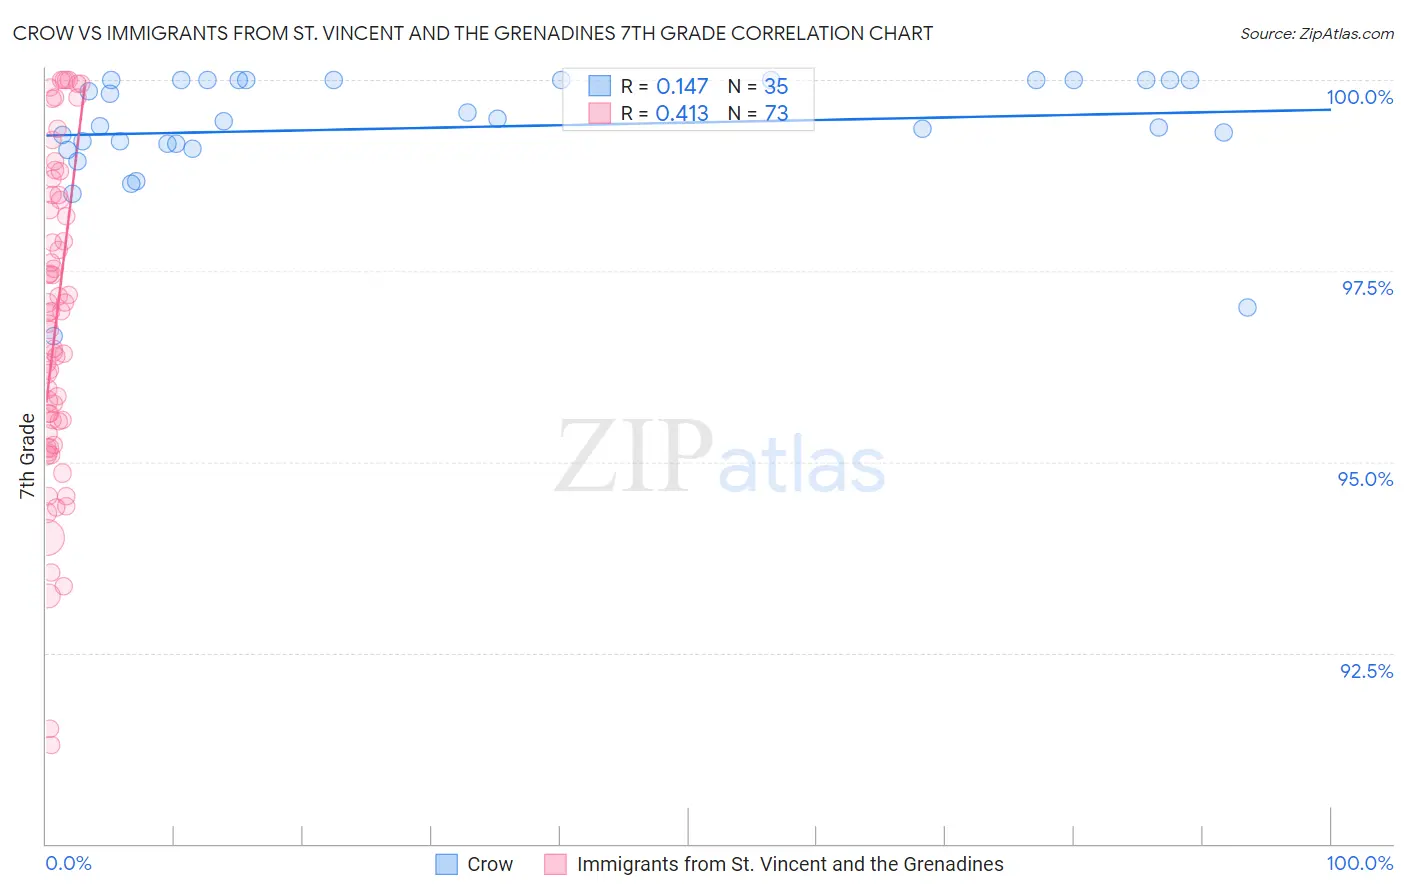Click the N = 73 sample count
Viewport: 1406px width, 892px height.
tap(758, 113)
